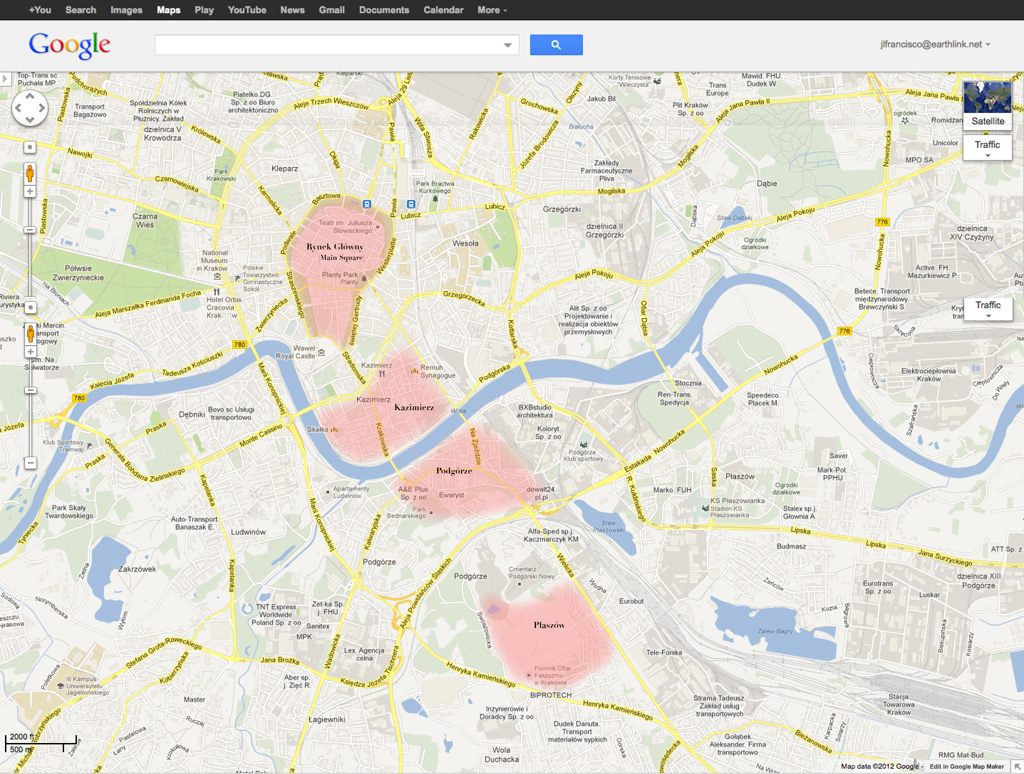Click the ogródek garden icon
This screenshot has height=774, width=1024.
904,121
